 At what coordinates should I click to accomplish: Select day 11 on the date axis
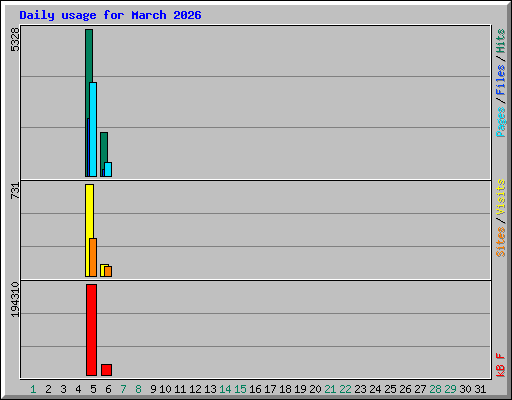[x=180, y=389]
